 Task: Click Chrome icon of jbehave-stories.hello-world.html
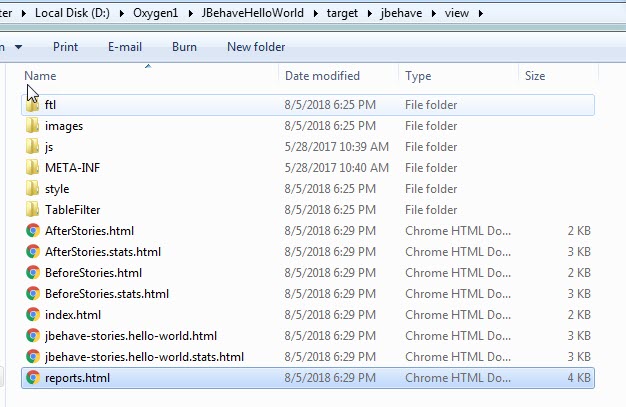[x=33, y=336]
